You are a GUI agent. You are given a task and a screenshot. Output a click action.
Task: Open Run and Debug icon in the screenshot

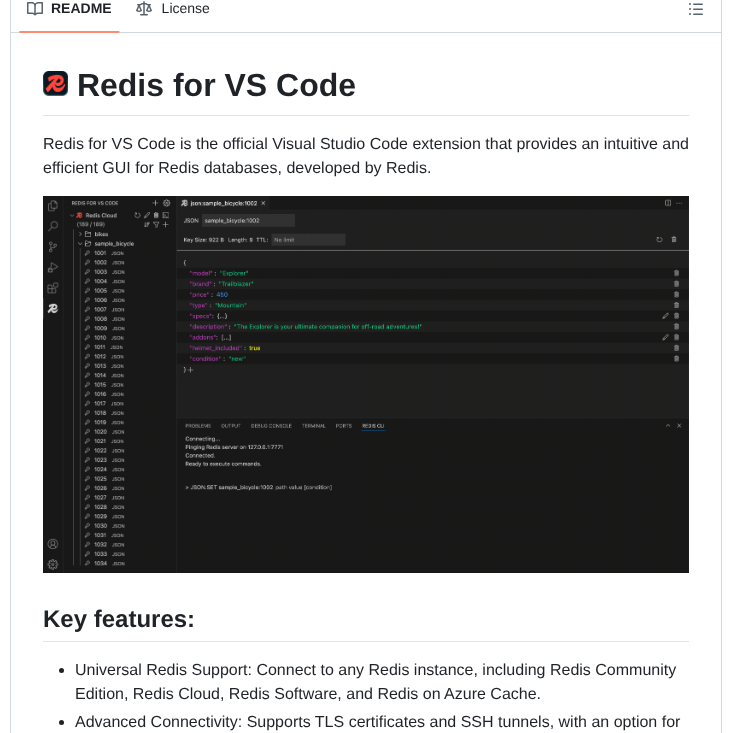click(x=53, y=267)
